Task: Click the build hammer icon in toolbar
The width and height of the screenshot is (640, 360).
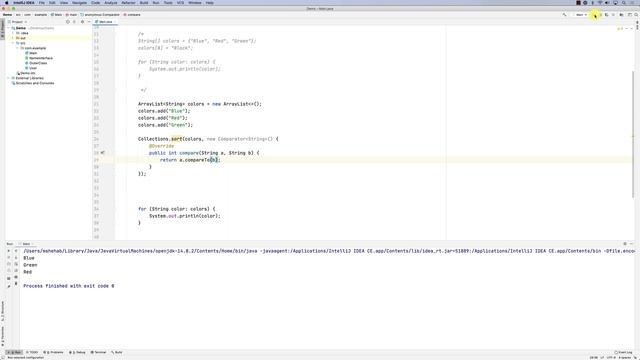Action: [x=564, y=15]
